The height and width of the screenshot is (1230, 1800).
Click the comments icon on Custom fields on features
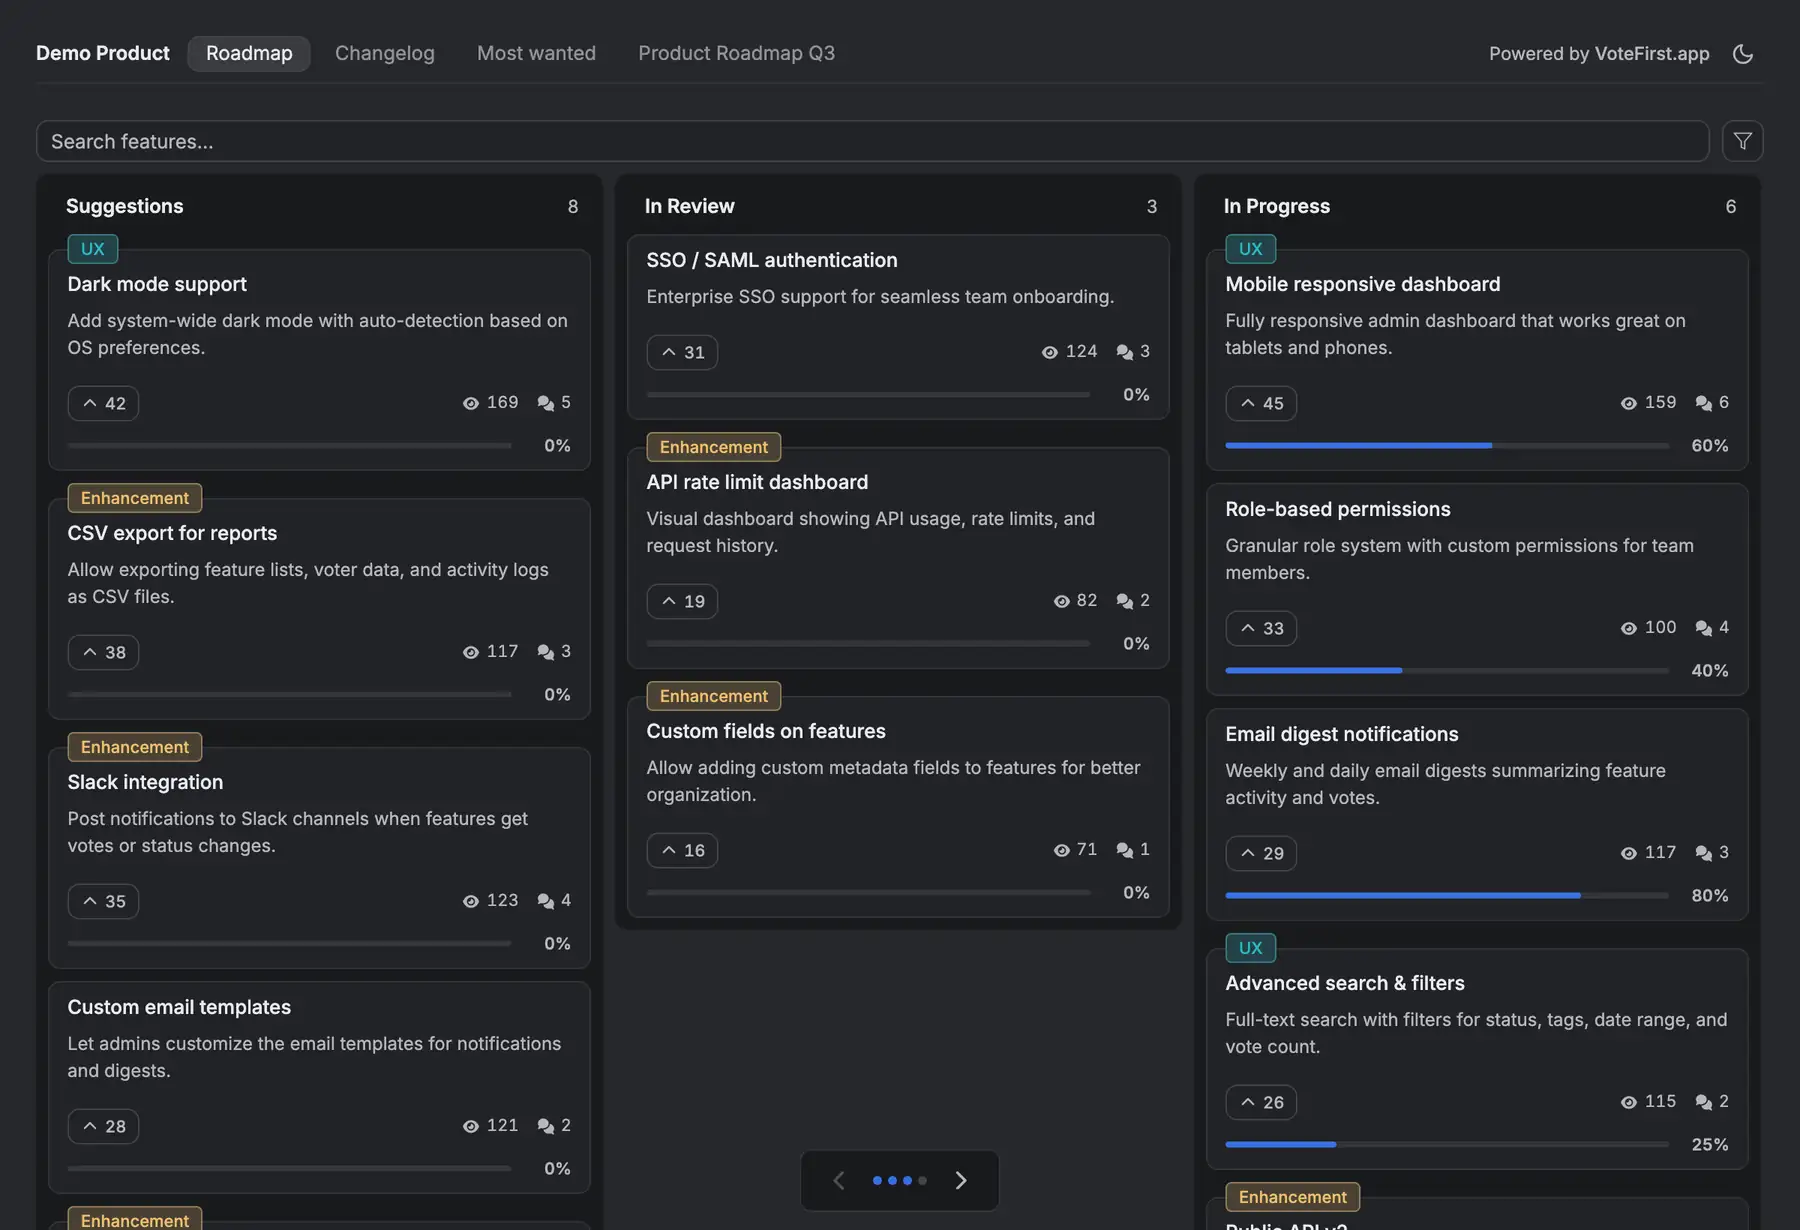pyautogui.click(x=1125, y=850)
